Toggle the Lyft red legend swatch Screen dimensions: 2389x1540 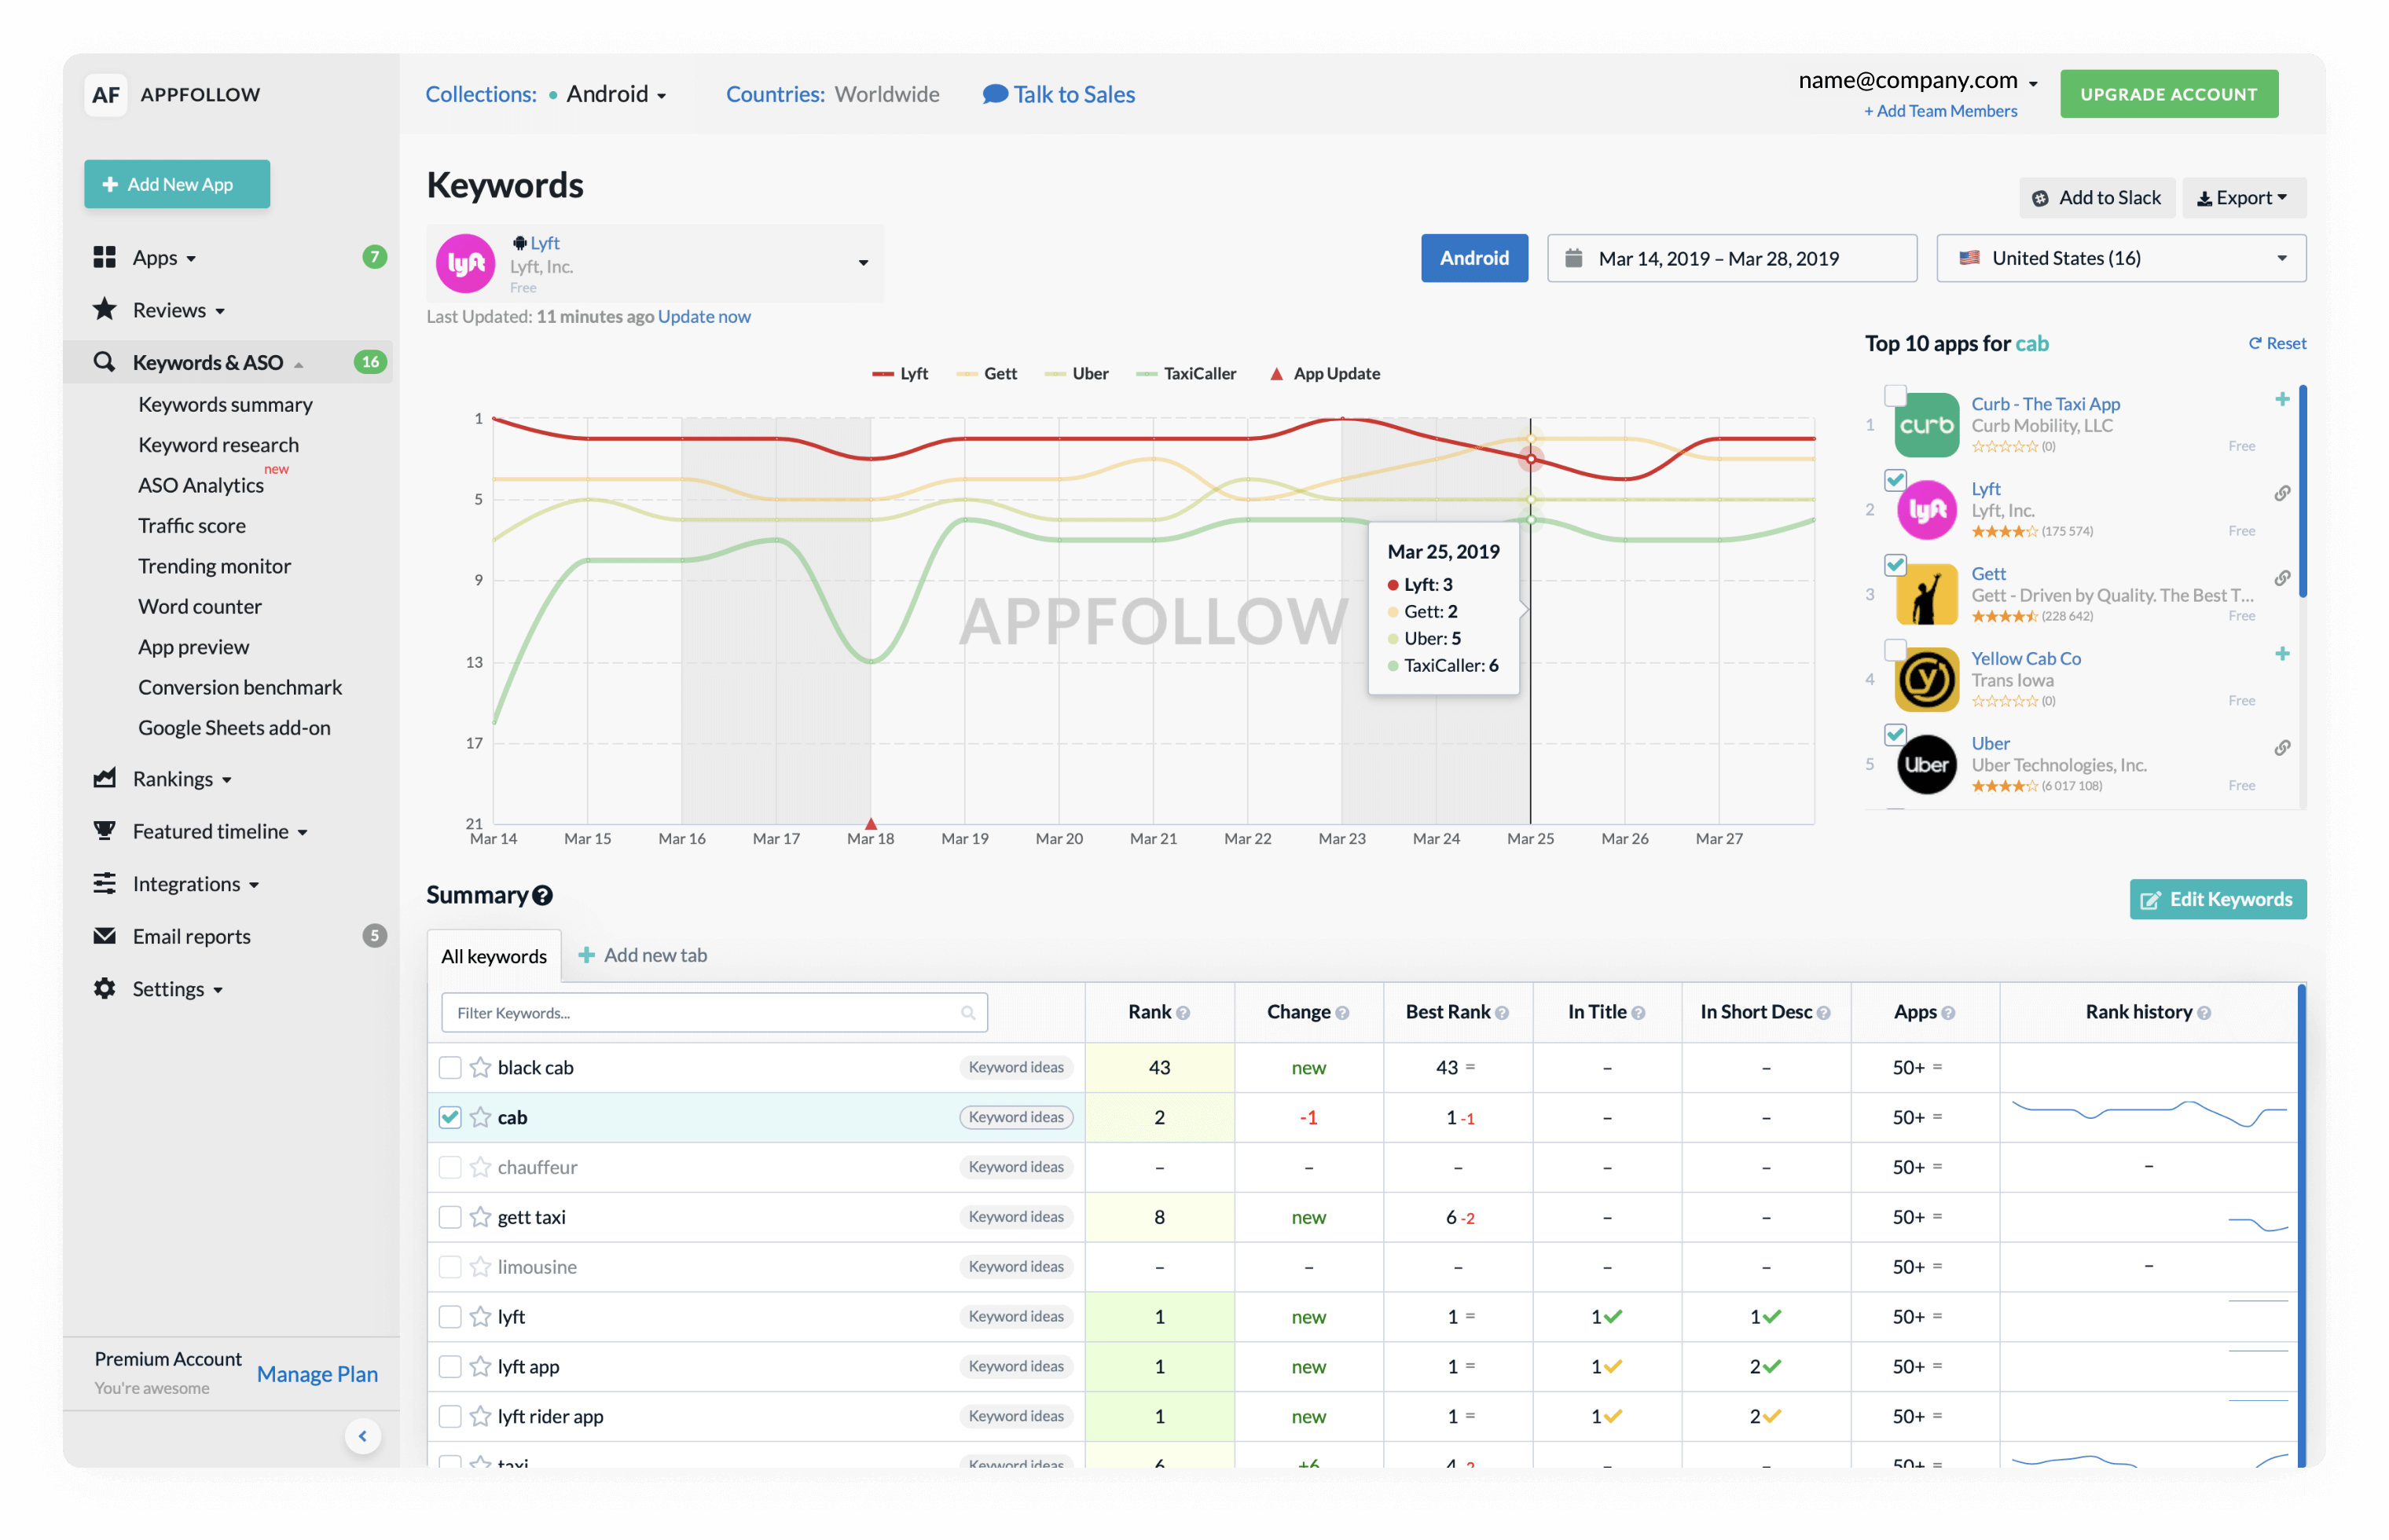pos(882,374)
